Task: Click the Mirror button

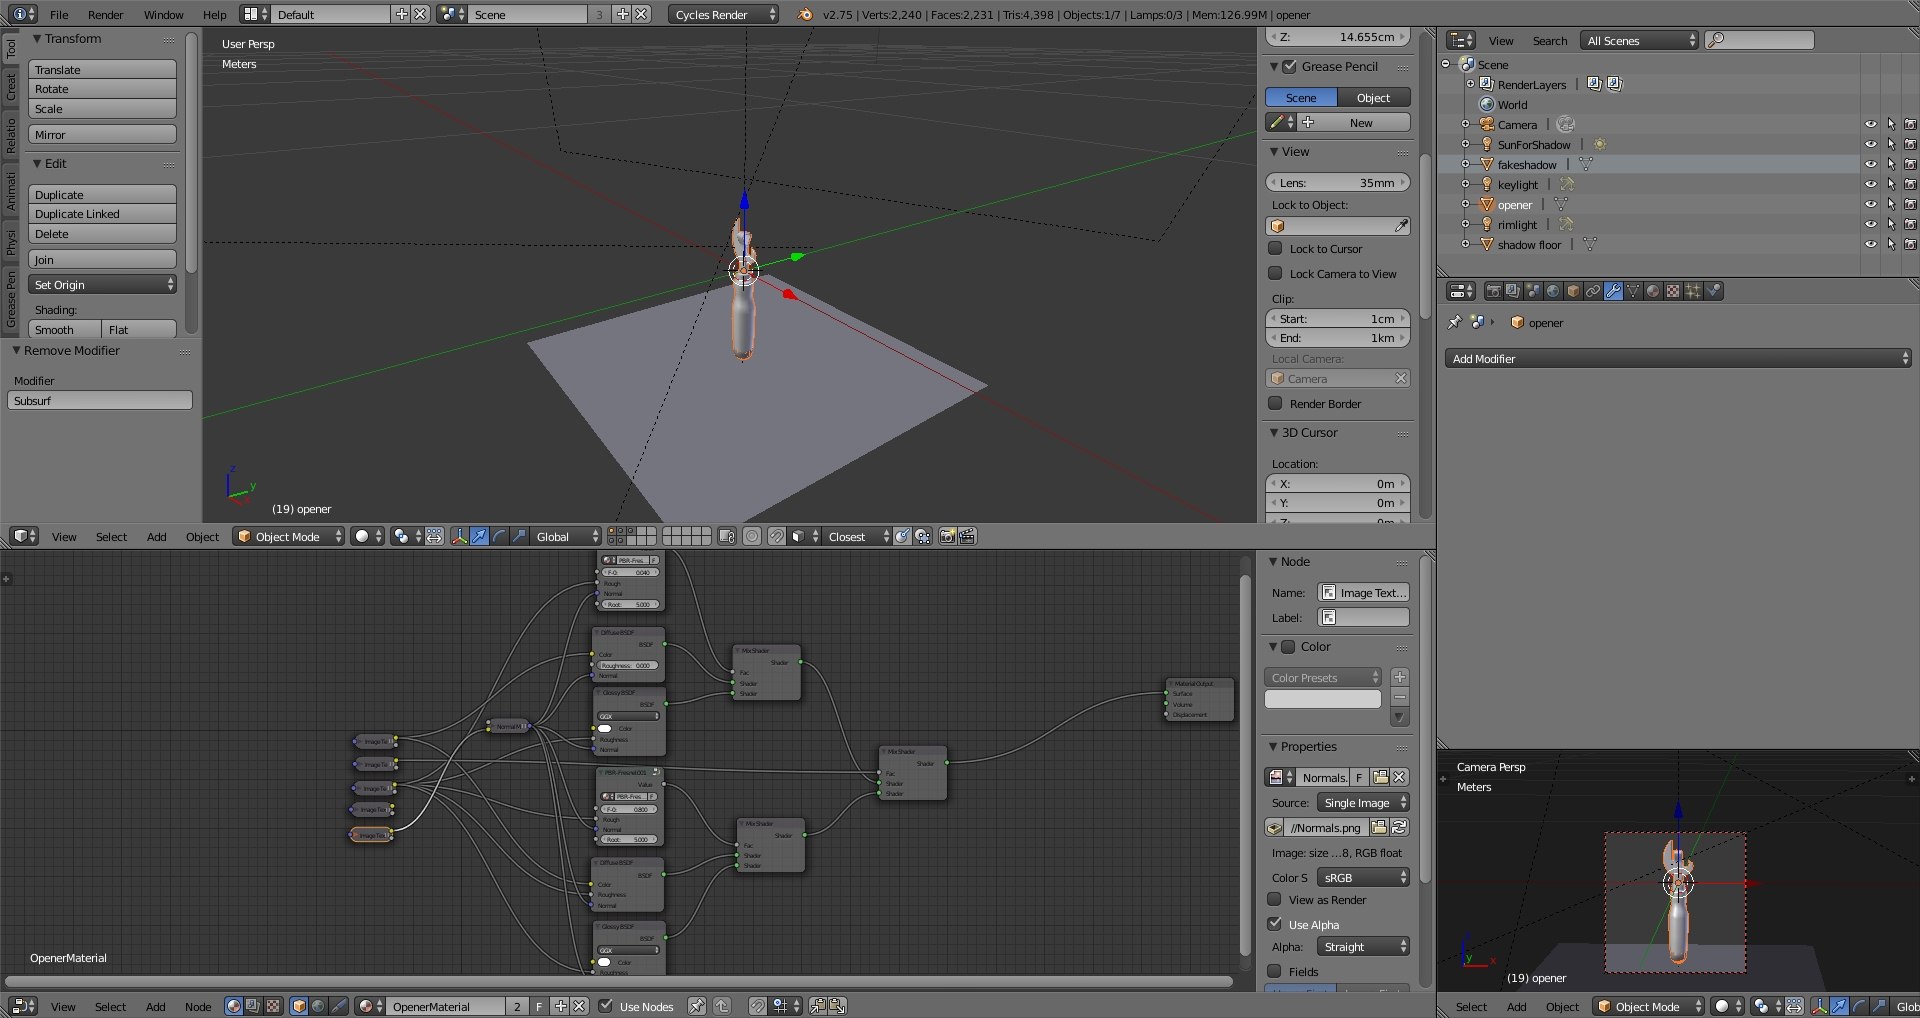Action: tap(103, 135)
